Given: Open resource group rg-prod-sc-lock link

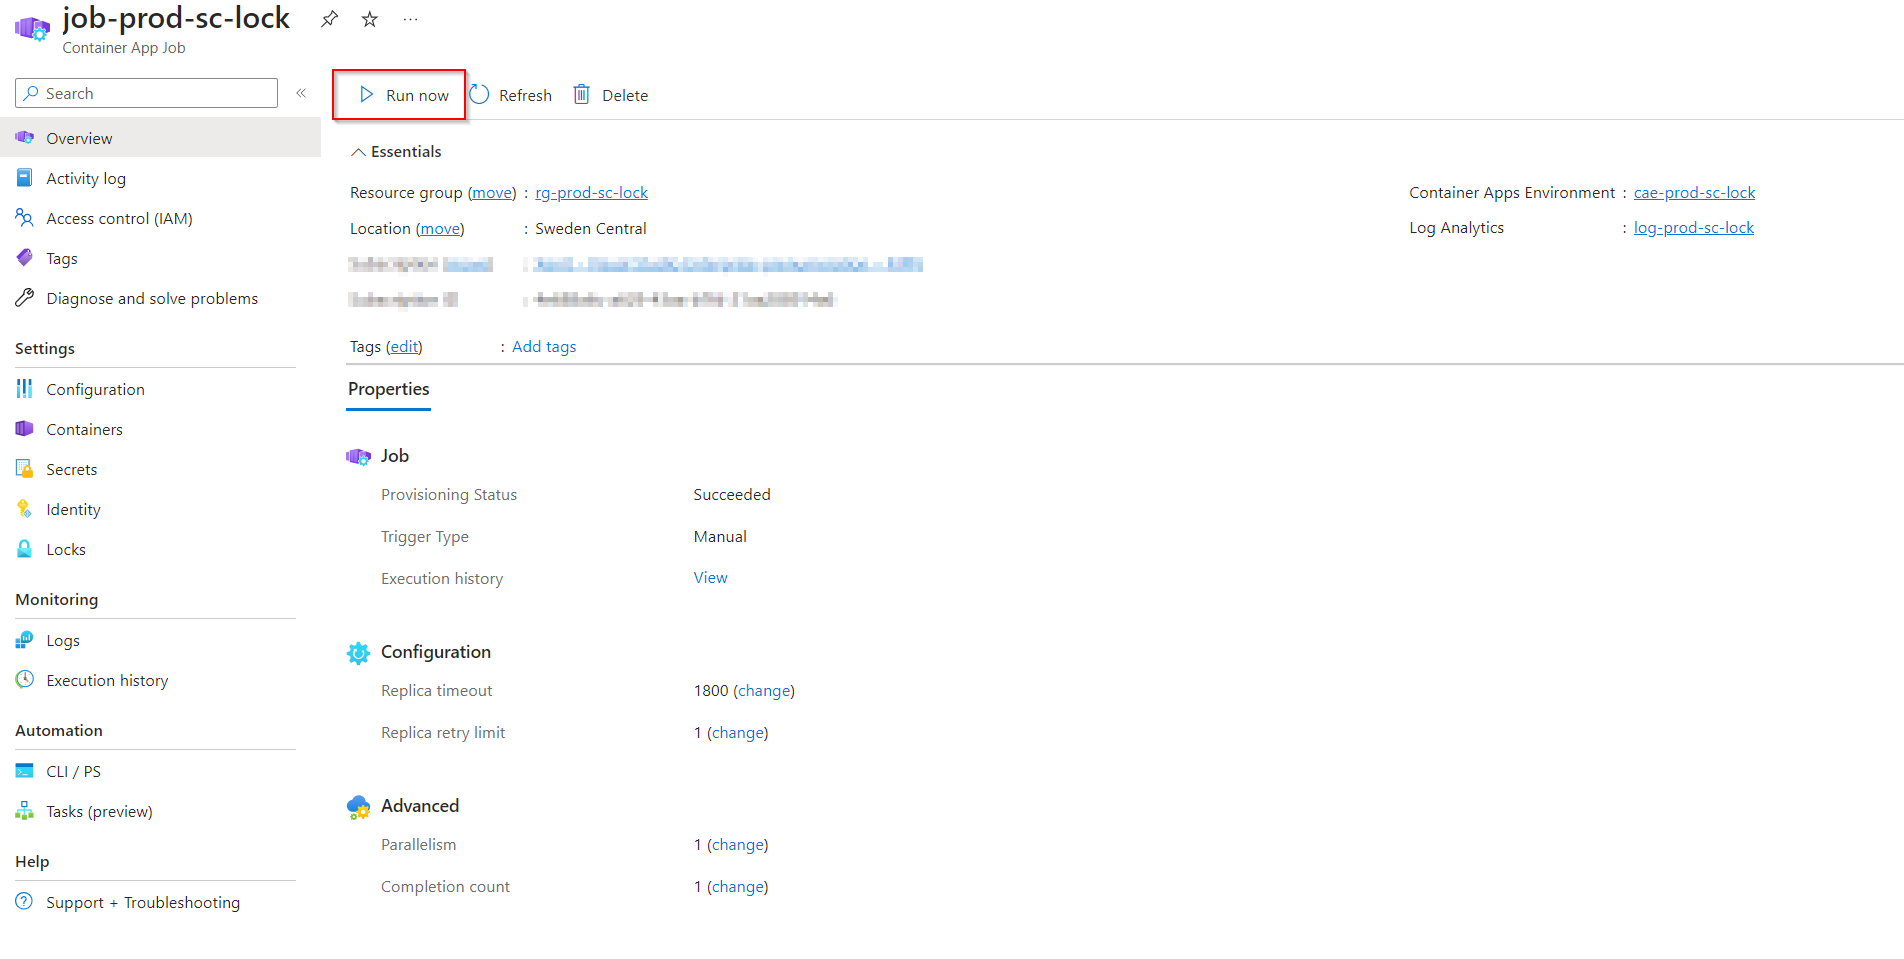Looking at the screenshot, I should click(x=591, y=192).
